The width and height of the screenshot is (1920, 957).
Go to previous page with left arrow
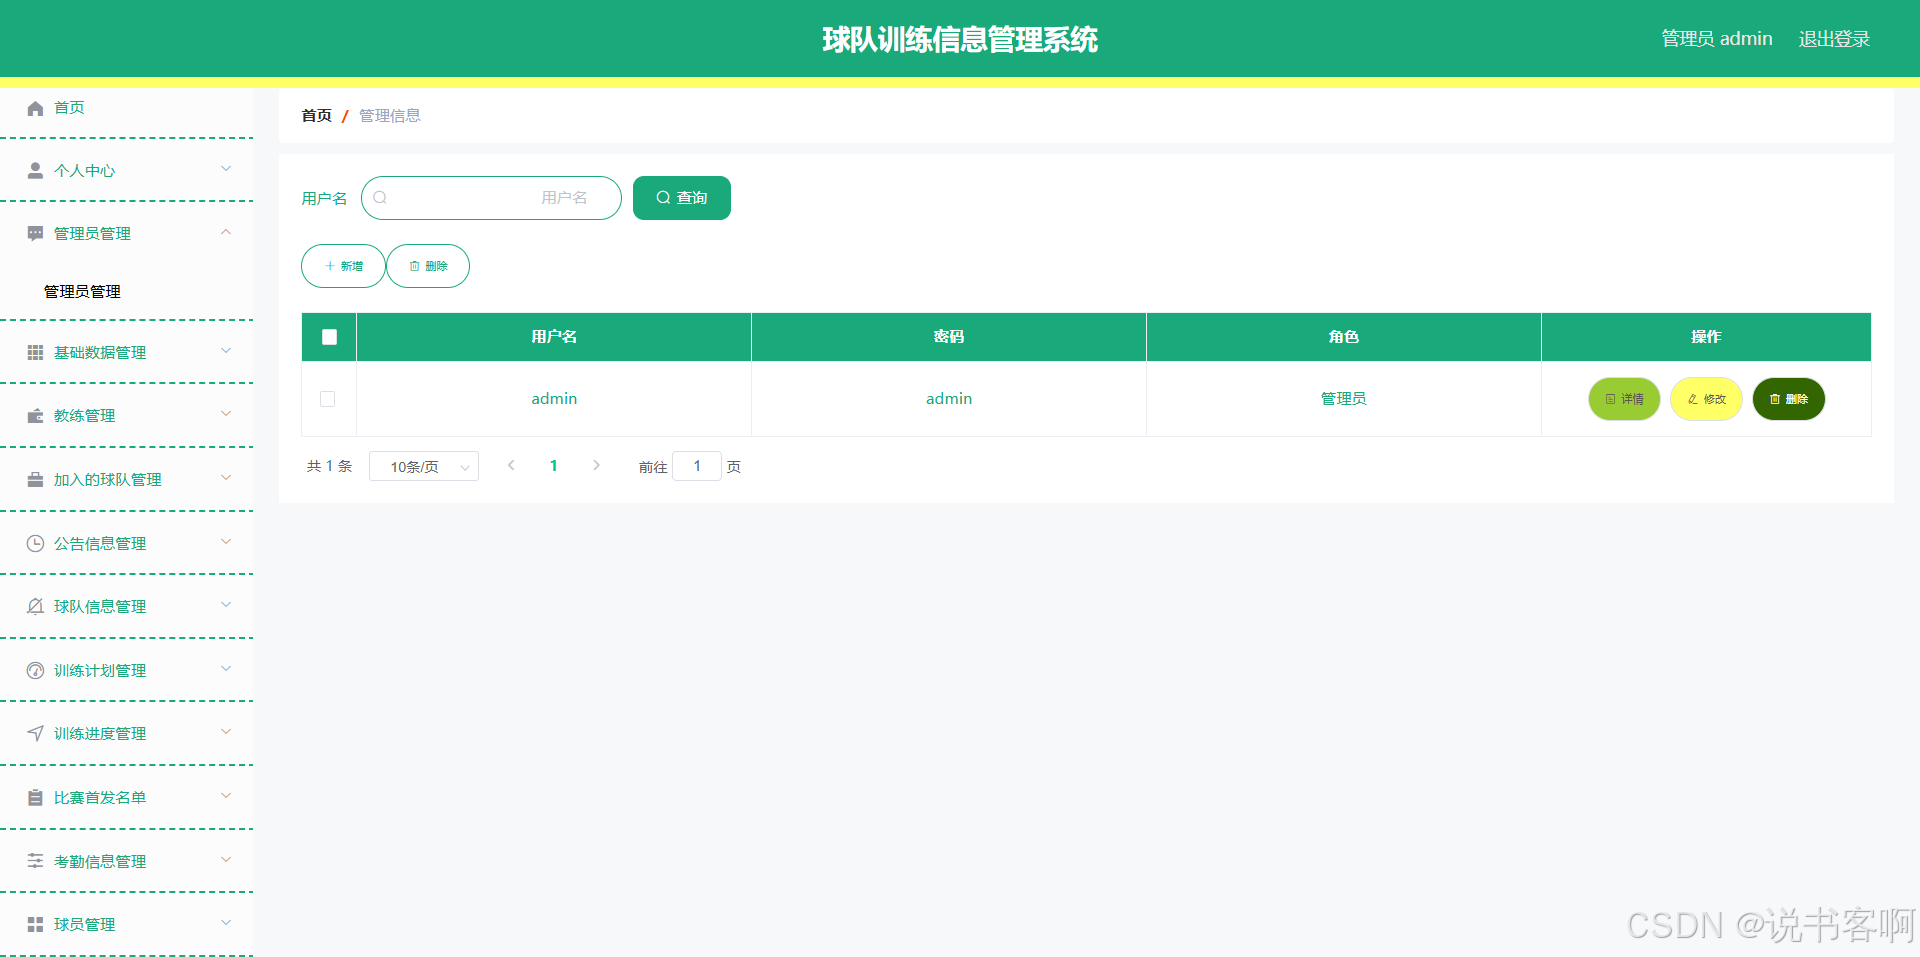pyautogui.click(x=511, y=466)
